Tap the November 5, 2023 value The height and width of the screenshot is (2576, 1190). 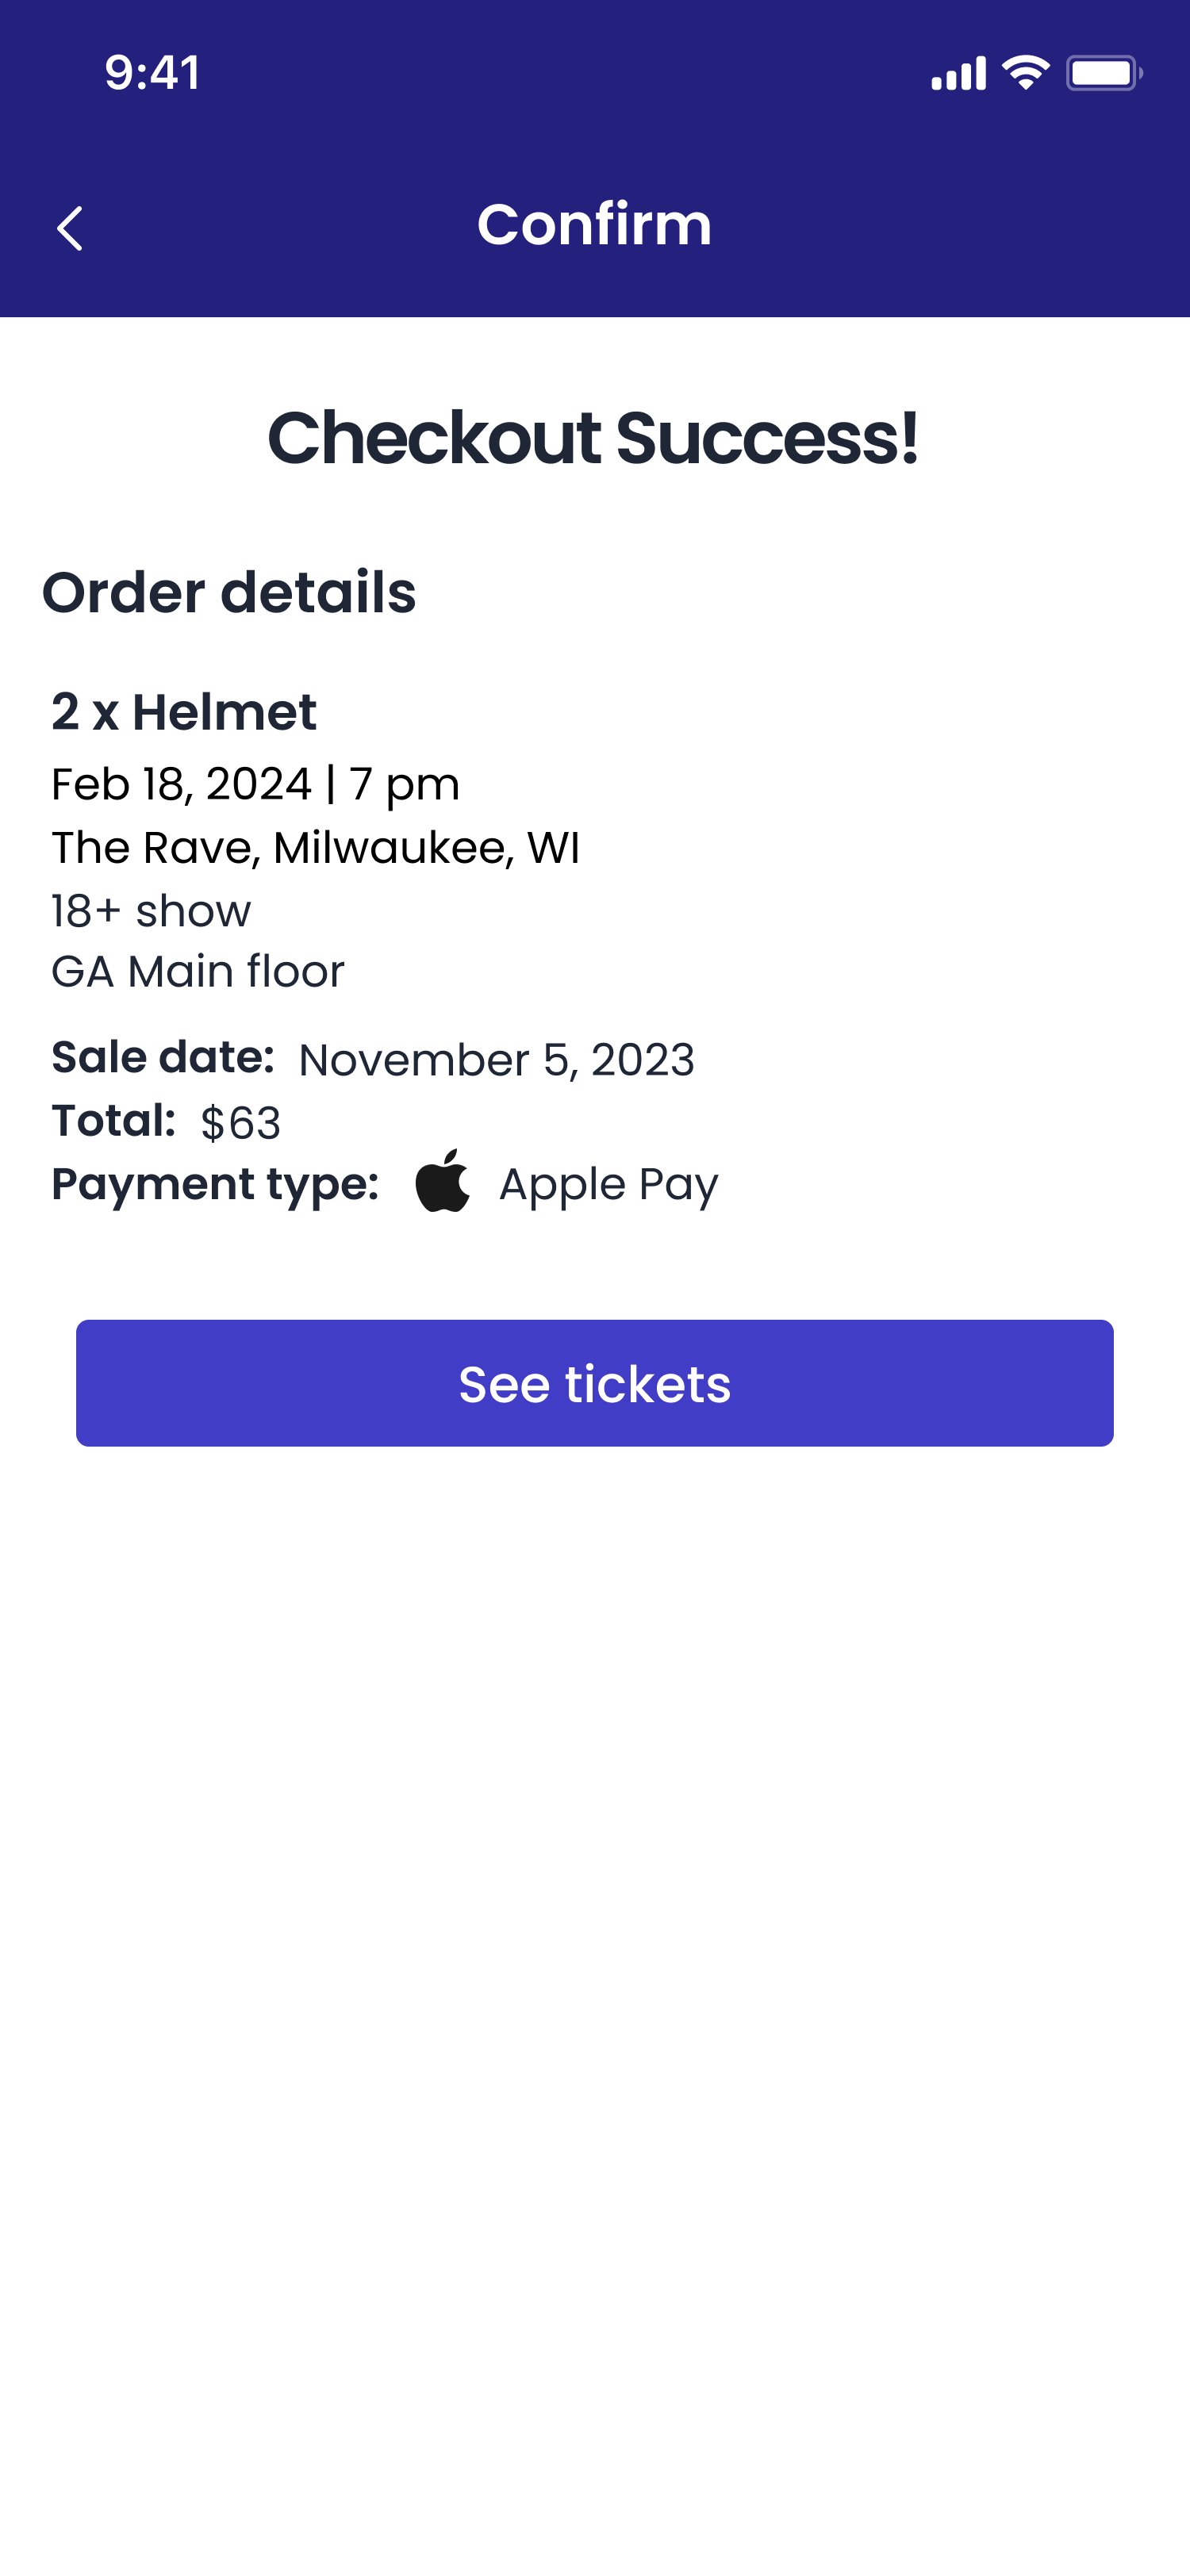pyautogui.click(x=496, y=1060)
